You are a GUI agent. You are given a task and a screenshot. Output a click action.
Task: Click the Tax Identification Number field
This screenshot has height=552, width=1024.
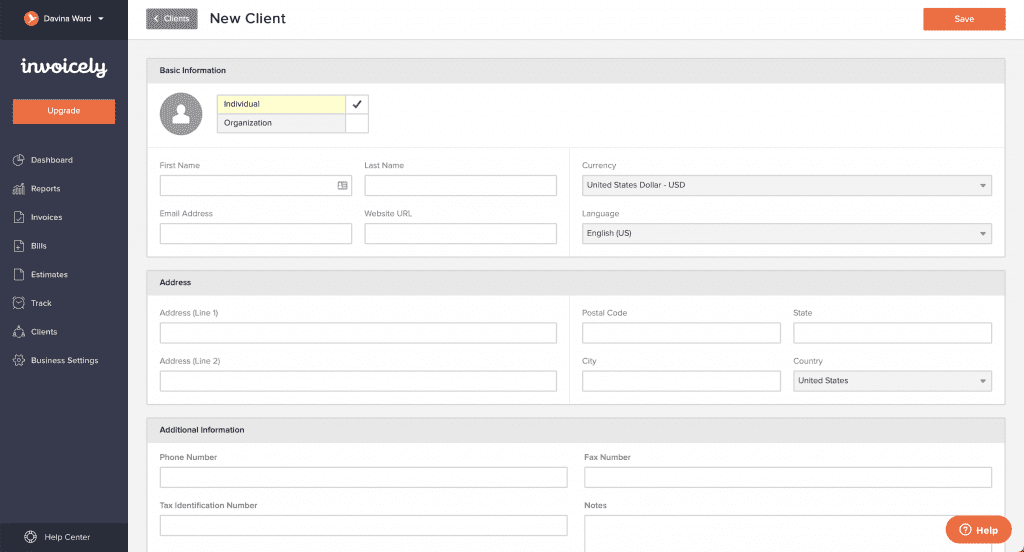point(363,525)
